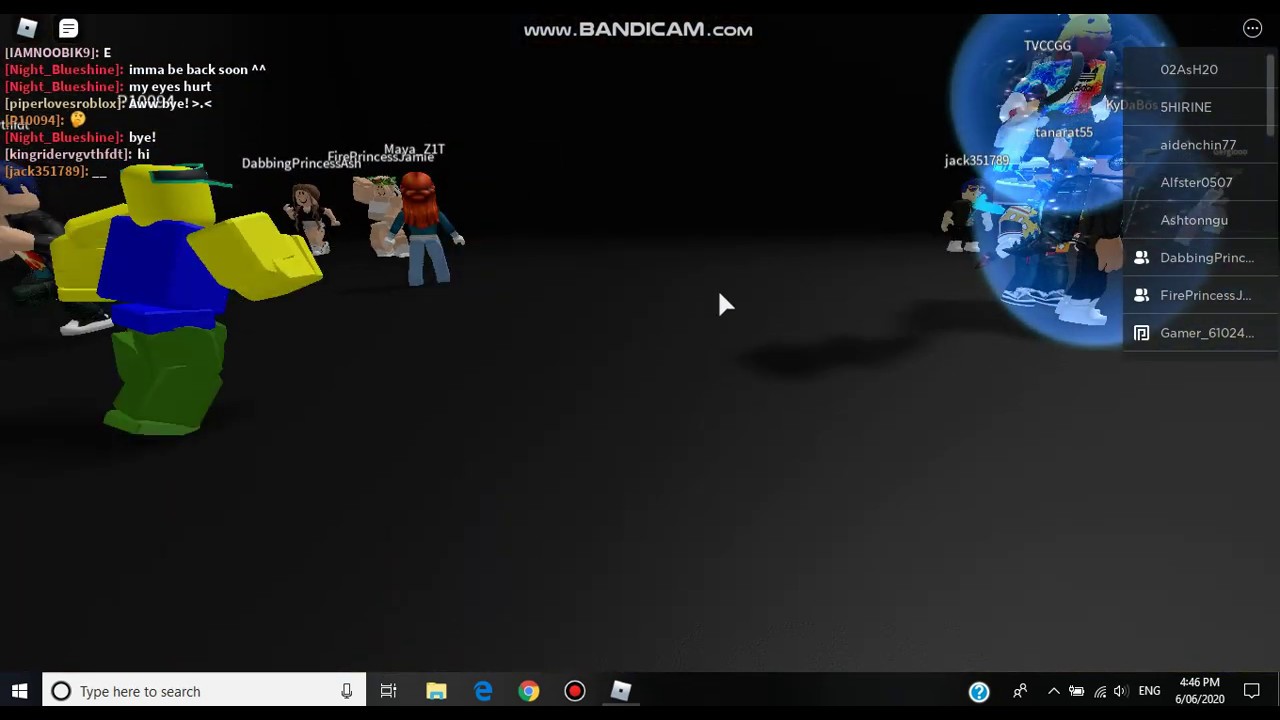This screenshot has width=1280, height=720.
Task: Open the Roblox main menu icon
Action: point(27,28)
